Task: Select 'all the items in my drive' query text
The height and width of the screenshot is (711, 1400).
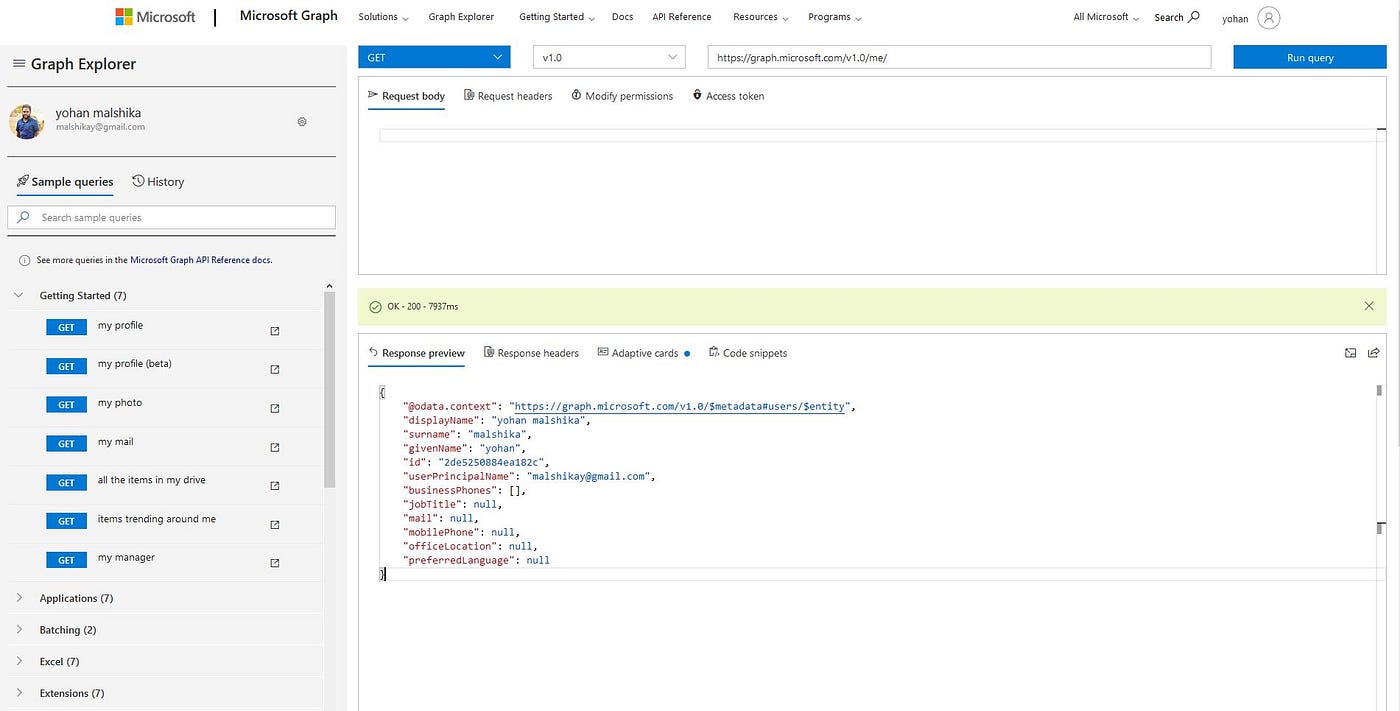Action: coord(152,480)
